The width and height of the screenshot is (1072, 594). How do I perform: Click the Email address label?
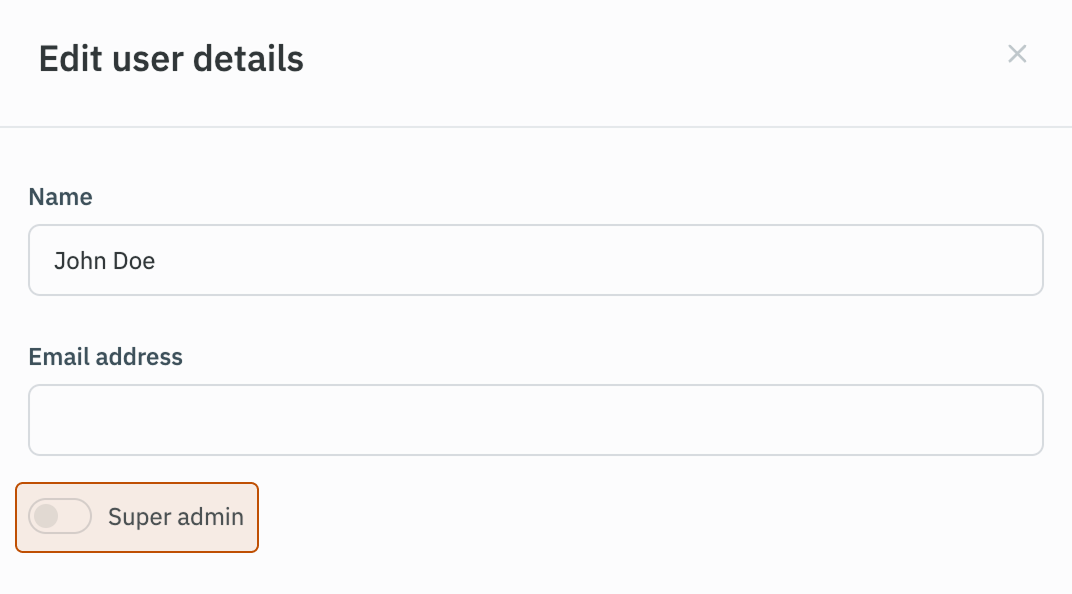(105, 357)
